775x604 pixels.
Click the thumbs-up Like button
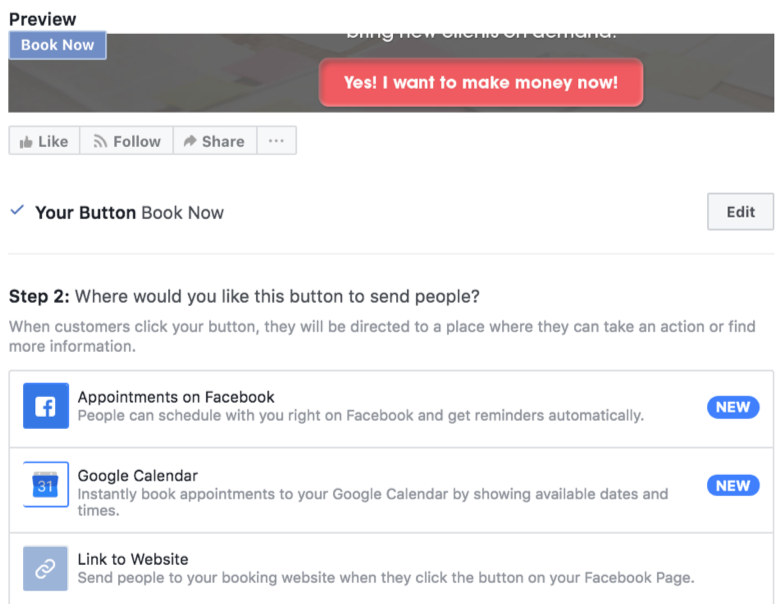[x=44, y=141]
